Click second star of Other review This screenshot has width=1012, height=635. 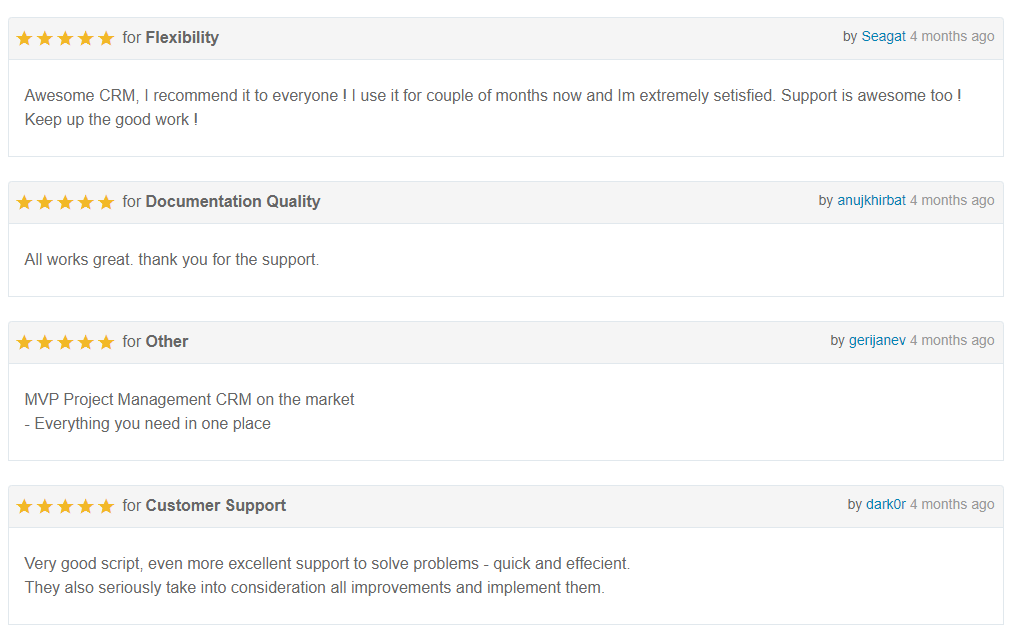[45, 342]
